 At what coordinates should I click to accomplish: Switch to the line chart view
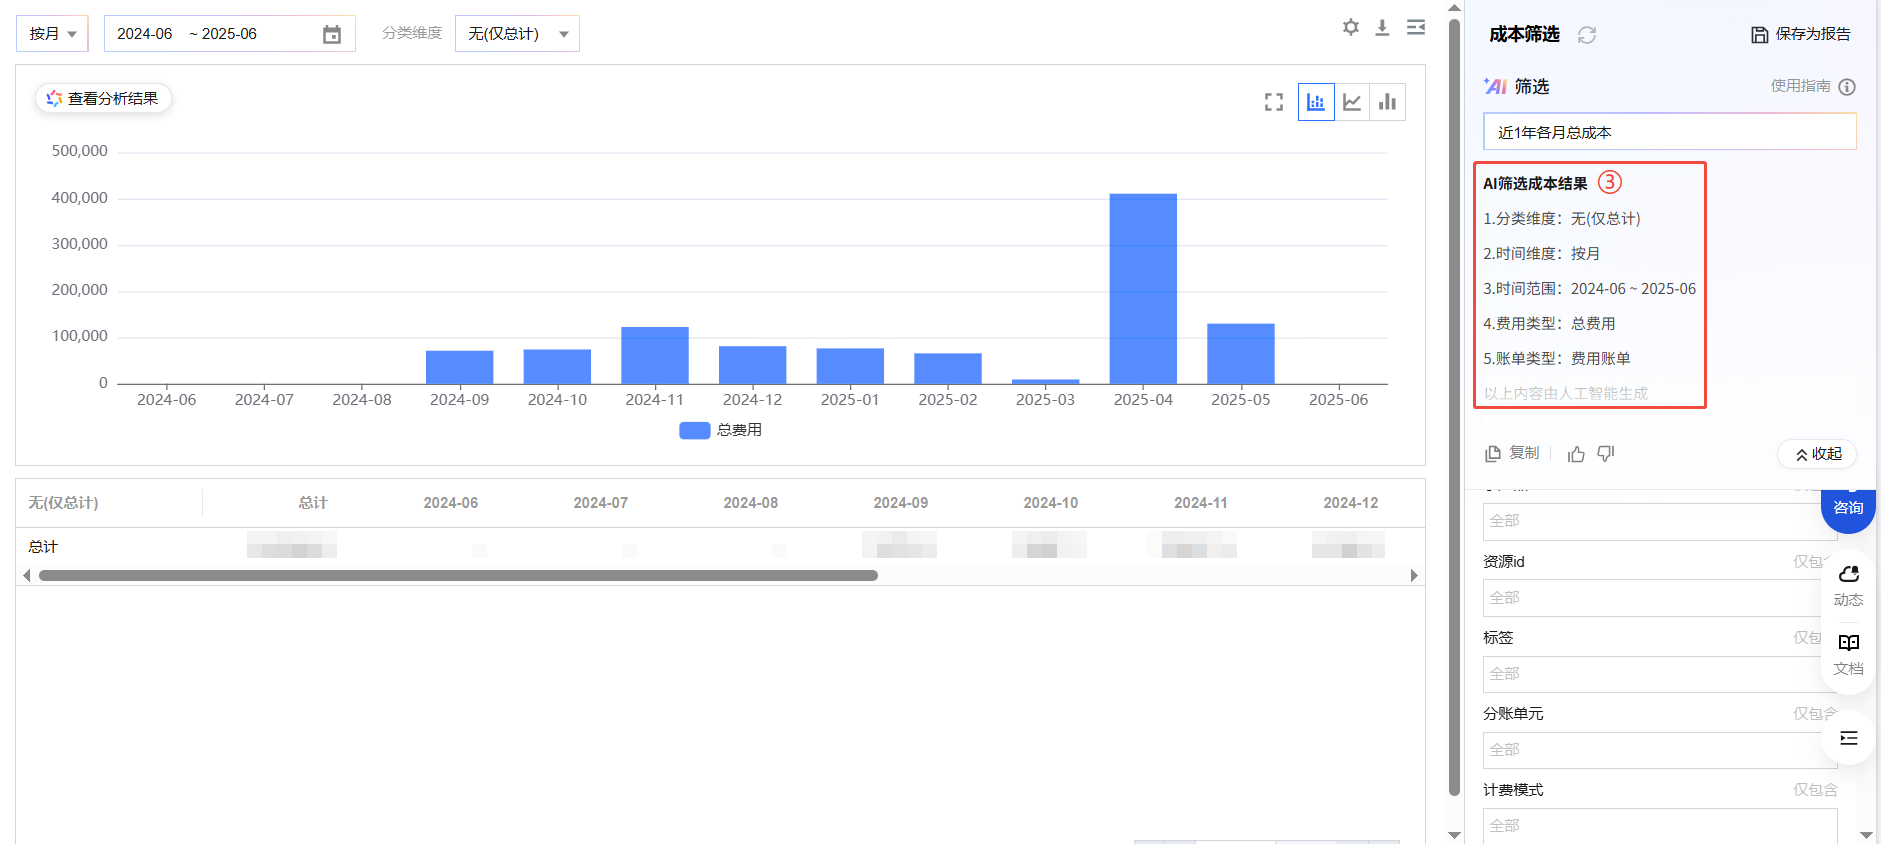1352,102
